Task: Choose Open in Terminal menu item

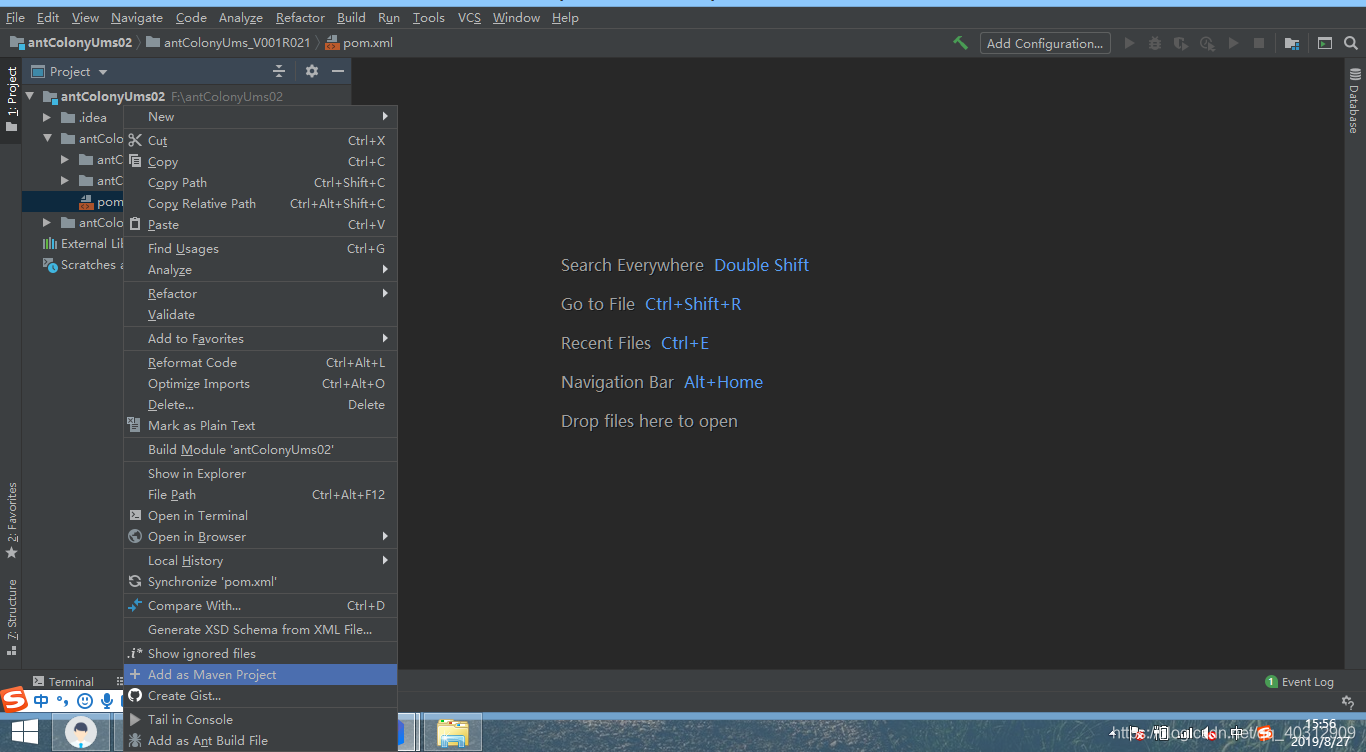Action: [260, 515]
